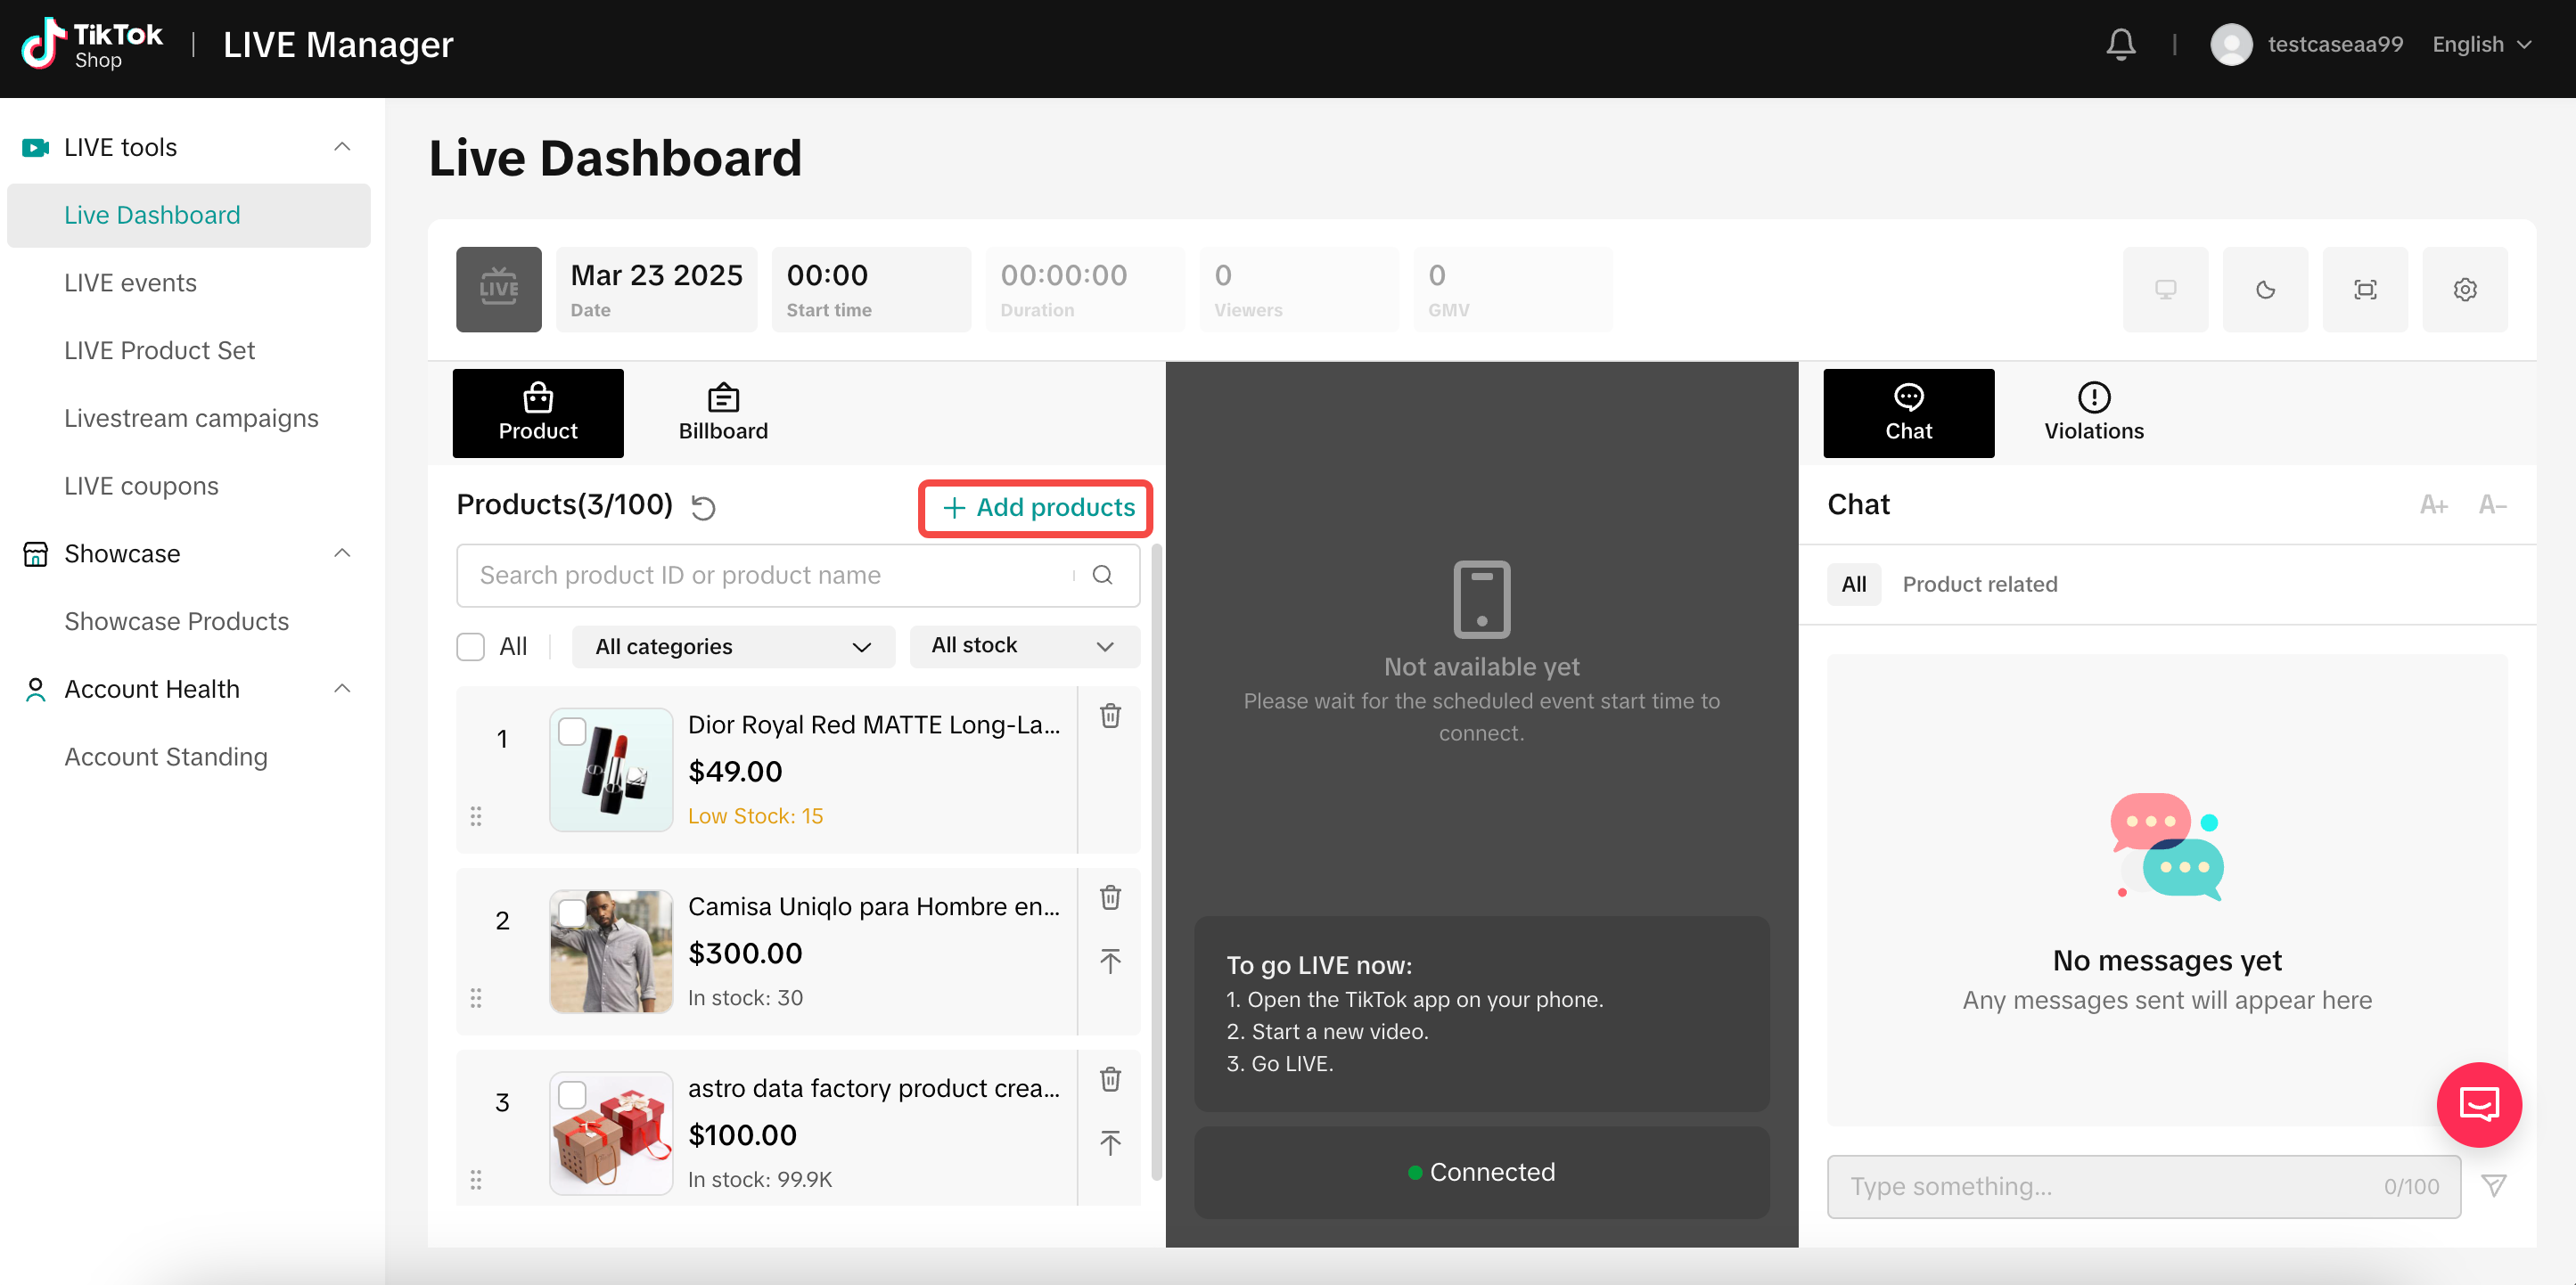Screen dimensions: 2576x1285
Task: Click the Connected status indicator
Action: click(x=1481, y=1172)
